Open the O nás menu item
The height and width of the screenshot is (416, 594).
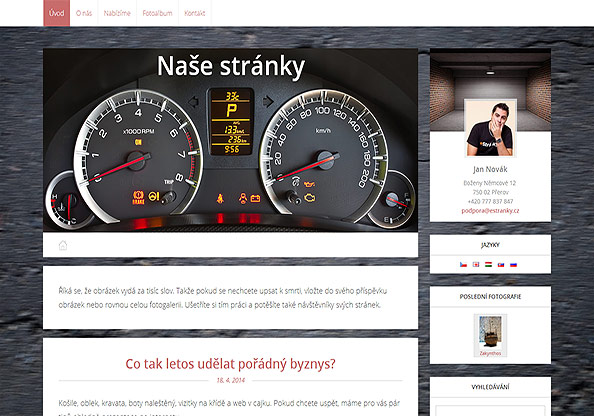pos(84,13)
